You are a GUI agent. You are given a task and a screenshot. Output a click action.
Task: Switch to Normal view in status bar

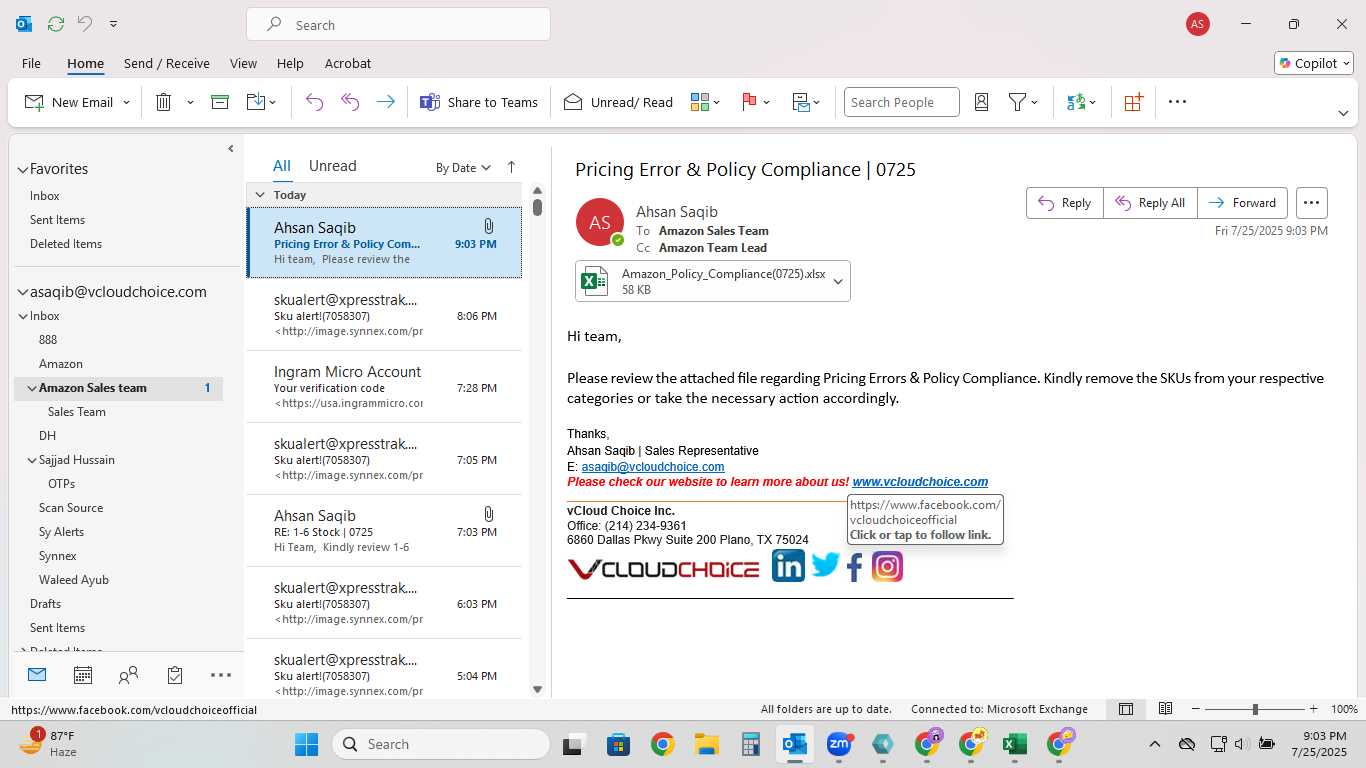tap(1126, 709)
